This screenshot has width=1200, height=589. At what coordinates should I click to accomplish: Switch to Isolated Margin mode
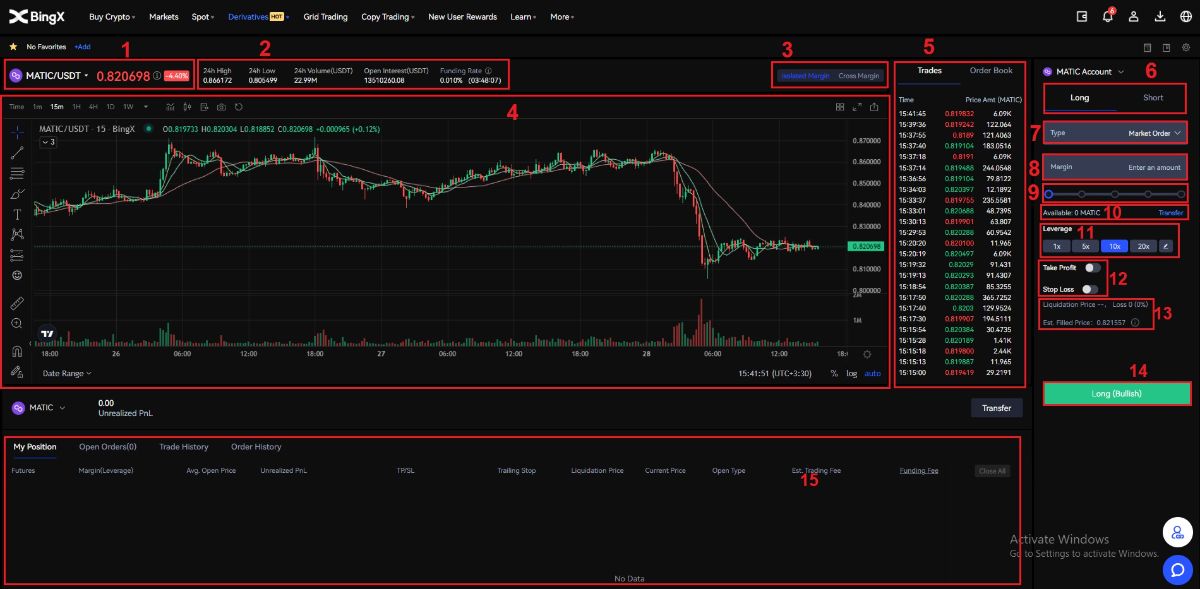coord(806,76)
